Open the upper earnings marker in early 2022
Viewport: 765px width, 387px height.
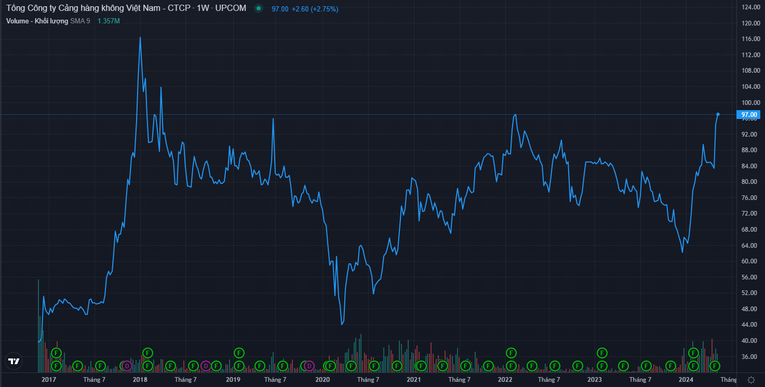[511, 352]
